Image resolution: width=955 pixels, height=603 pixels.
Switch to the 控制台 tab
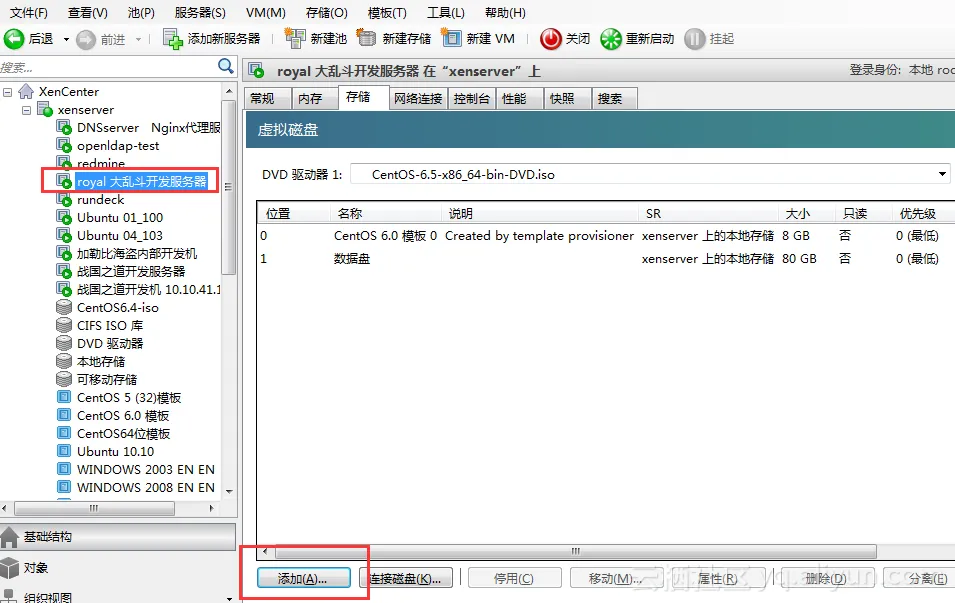(472, 98)
